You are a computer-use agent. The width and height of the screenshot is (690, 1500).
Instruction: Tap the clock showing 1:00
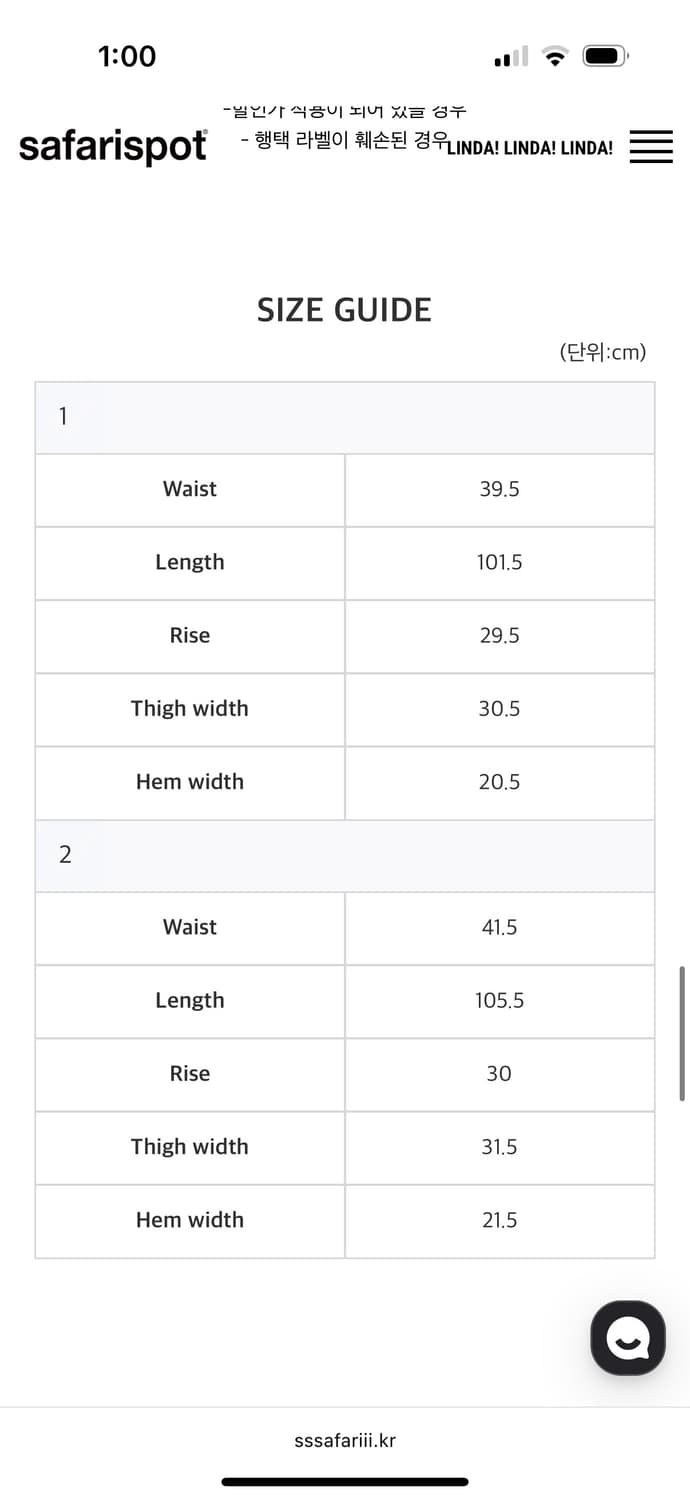[127, 57]
